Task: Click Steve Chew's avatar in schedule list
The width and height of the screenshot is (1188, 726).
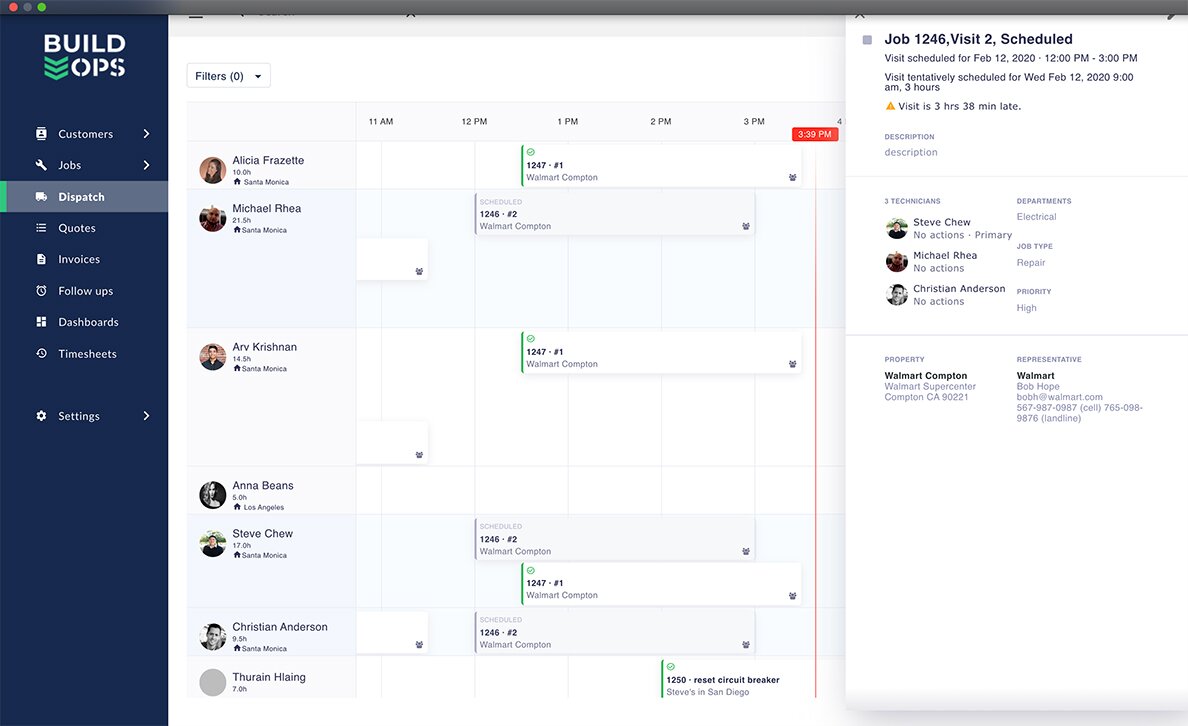Action: pyautogui.click(x=213, y=543)
